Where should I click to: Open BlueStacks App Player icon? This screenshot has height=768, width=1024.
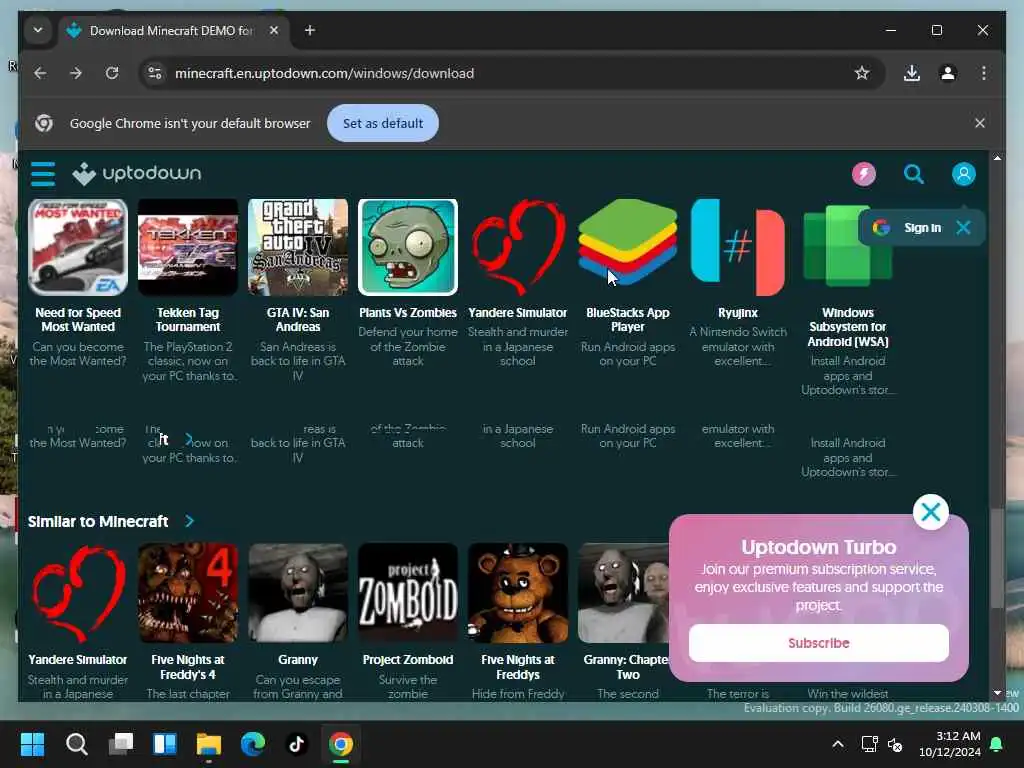628,242
